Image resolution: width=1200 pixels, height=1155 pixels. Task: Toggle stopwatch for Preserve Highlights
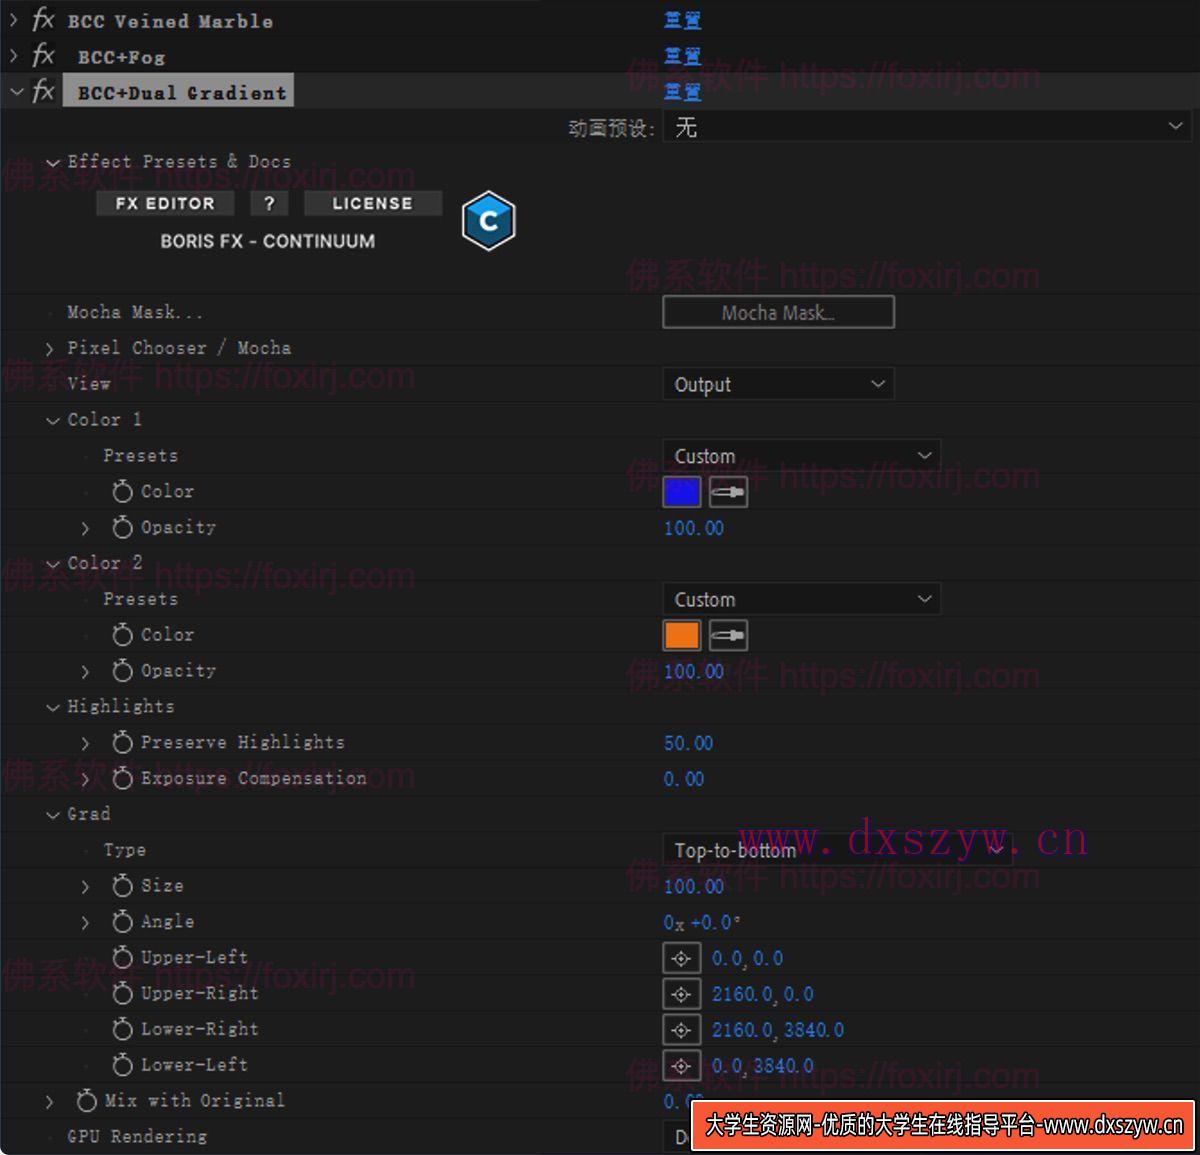pyautogui.click(x=122, y=742)
